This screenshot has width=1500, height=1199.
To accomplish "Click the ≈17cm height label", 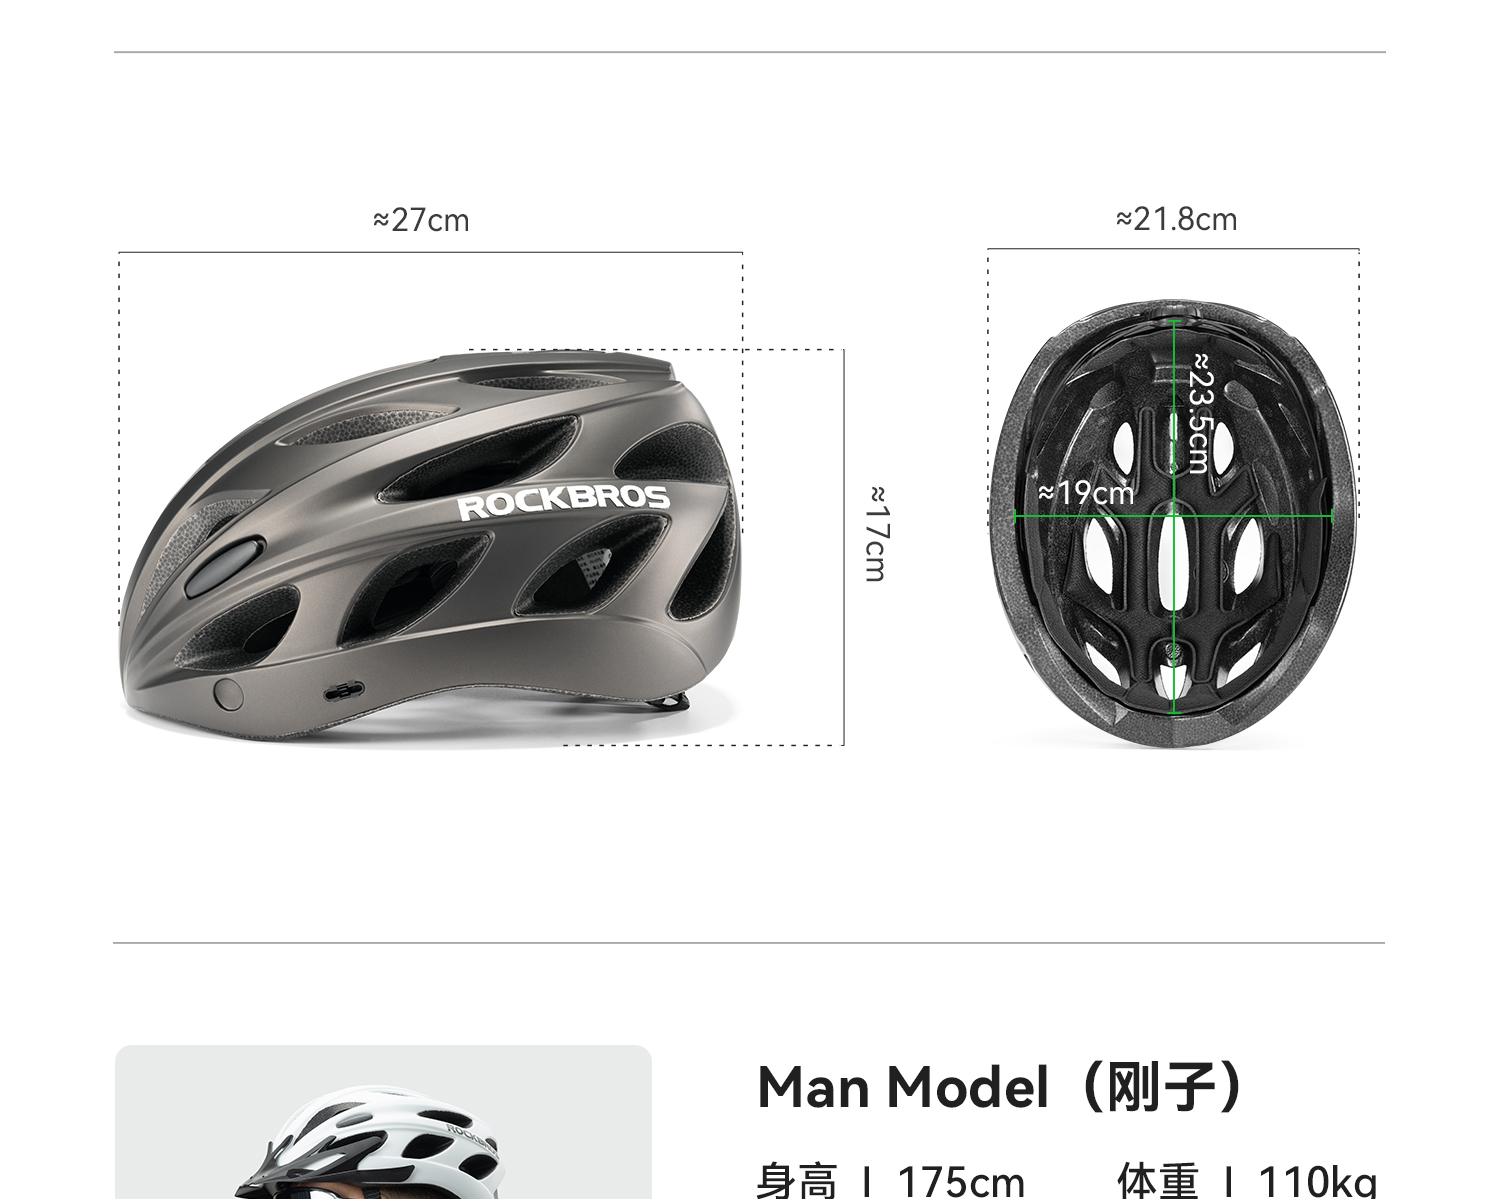I will (x=877, y=533).
